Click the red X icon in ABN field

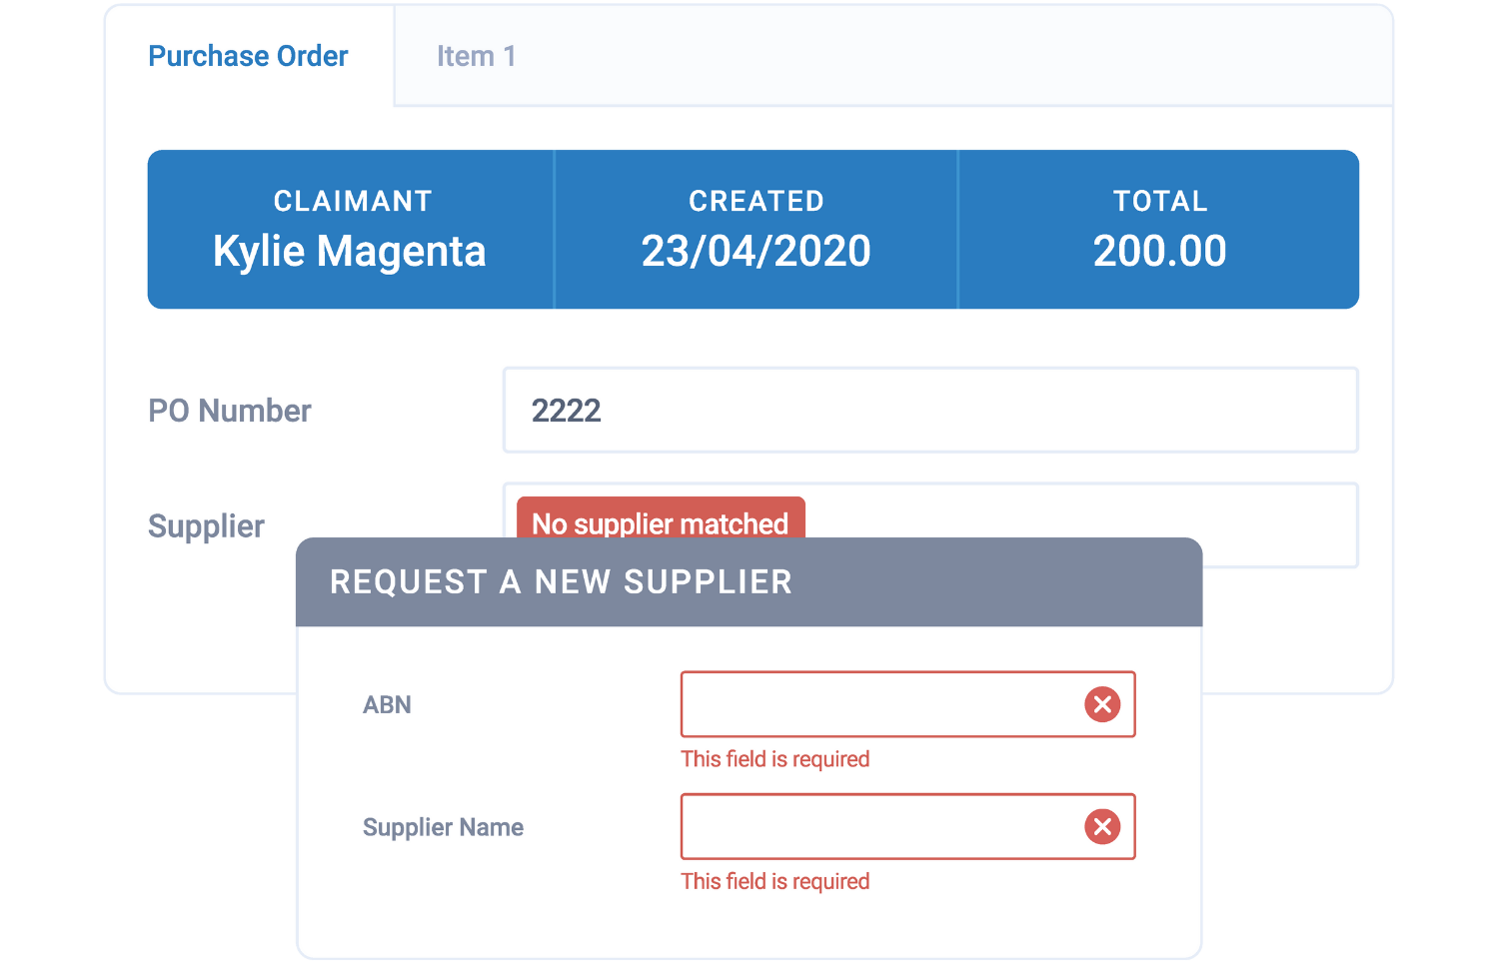pos(1102,704)
